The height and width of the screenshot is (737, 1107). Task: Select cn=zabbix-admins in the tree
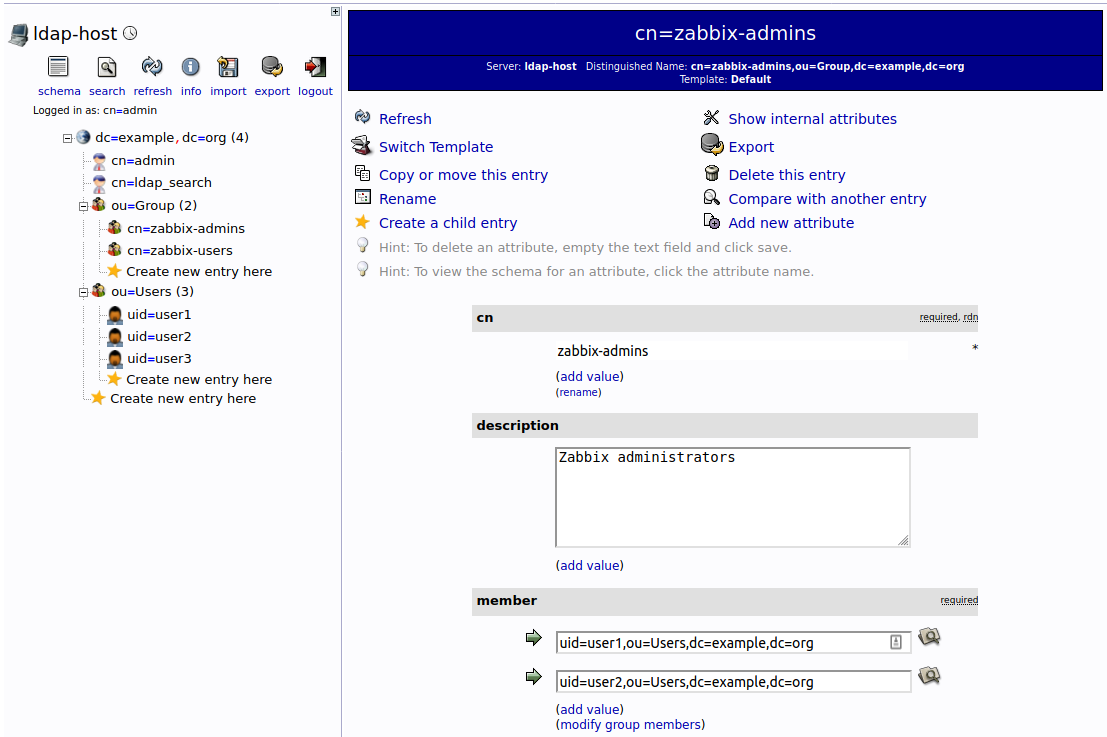(x=186, y=228)
